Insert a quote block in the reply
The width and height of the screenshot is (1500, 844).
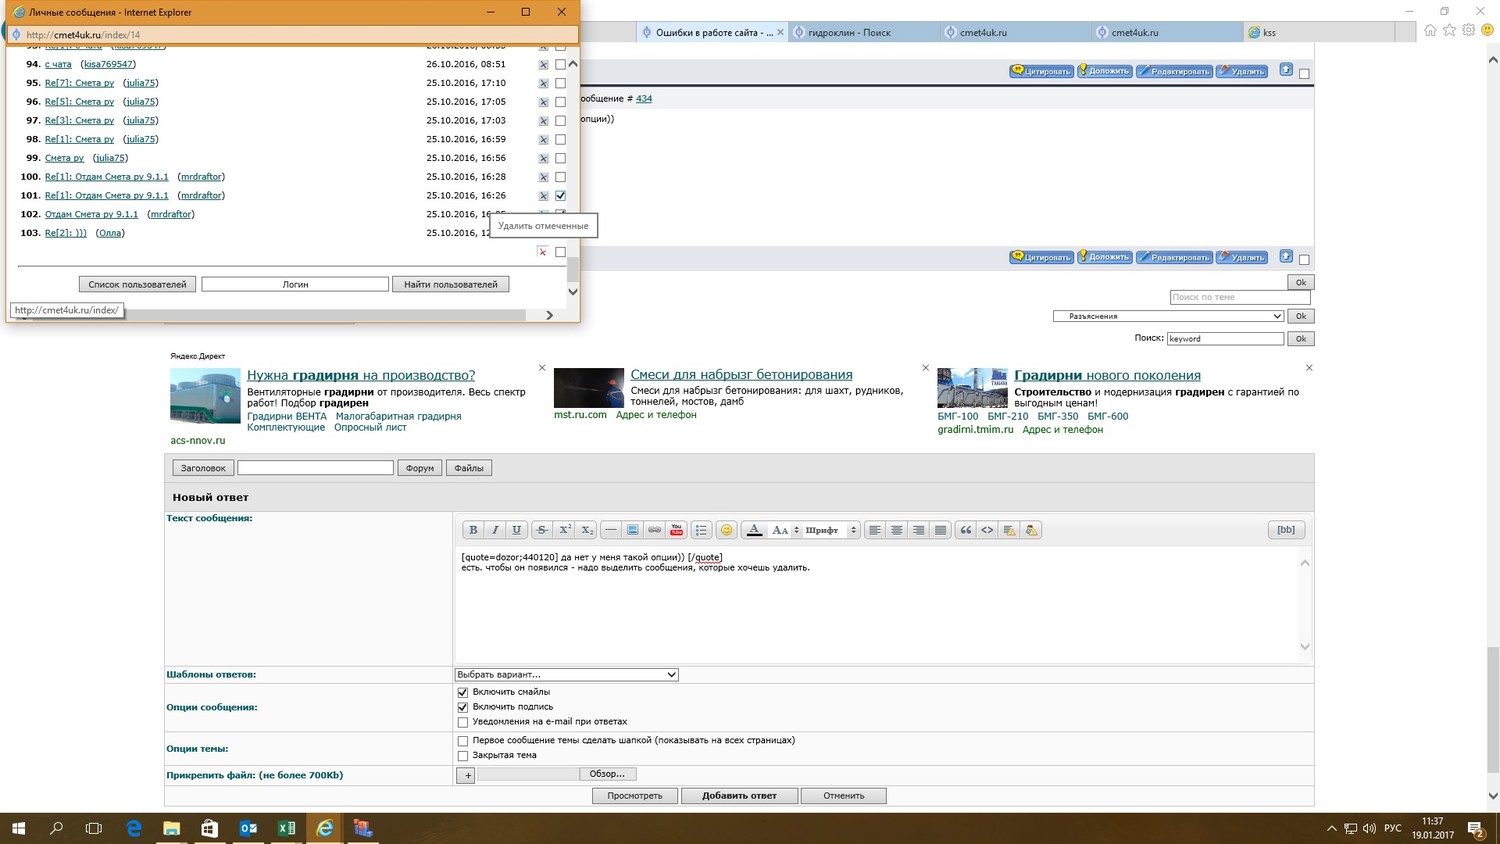point(966,530)
